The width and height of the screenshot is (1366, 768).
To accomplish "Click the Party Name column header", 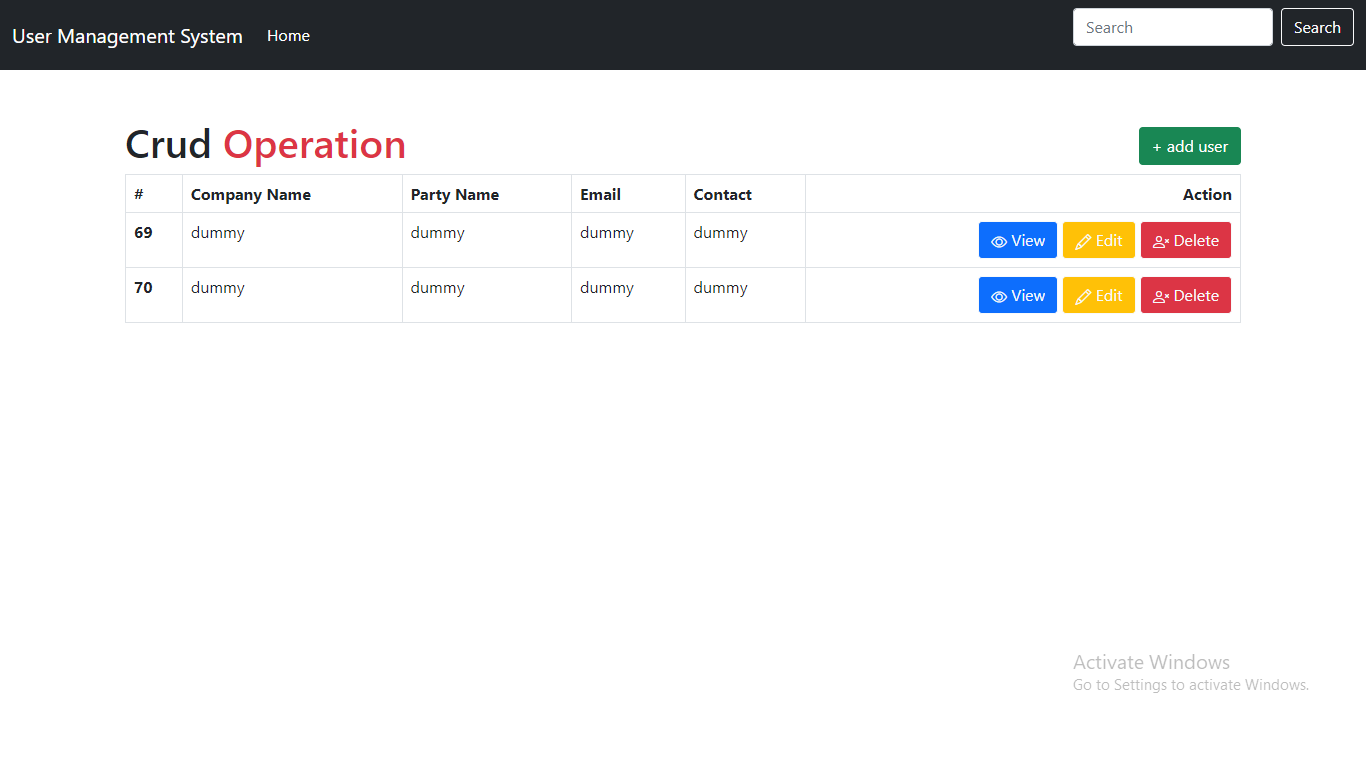I will [x=455, y=195].
